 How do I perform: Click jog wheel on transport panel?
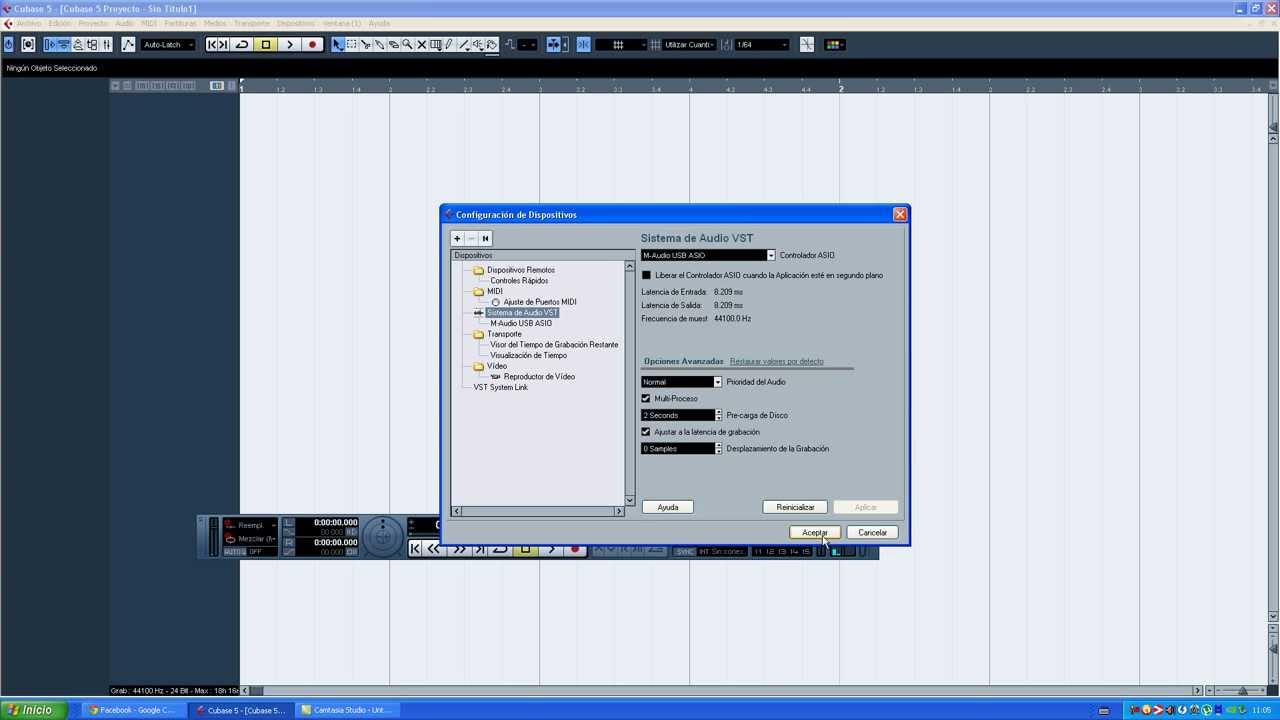tap(382, 537)
